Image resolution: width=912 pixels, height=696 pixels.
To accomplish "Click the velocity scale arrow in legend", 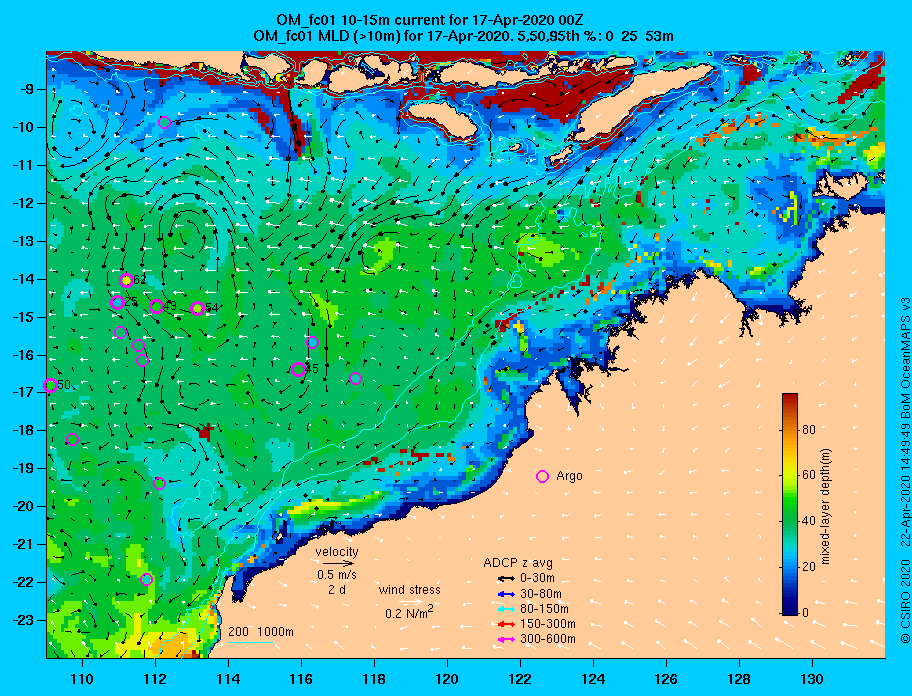I will click(339, 563).
